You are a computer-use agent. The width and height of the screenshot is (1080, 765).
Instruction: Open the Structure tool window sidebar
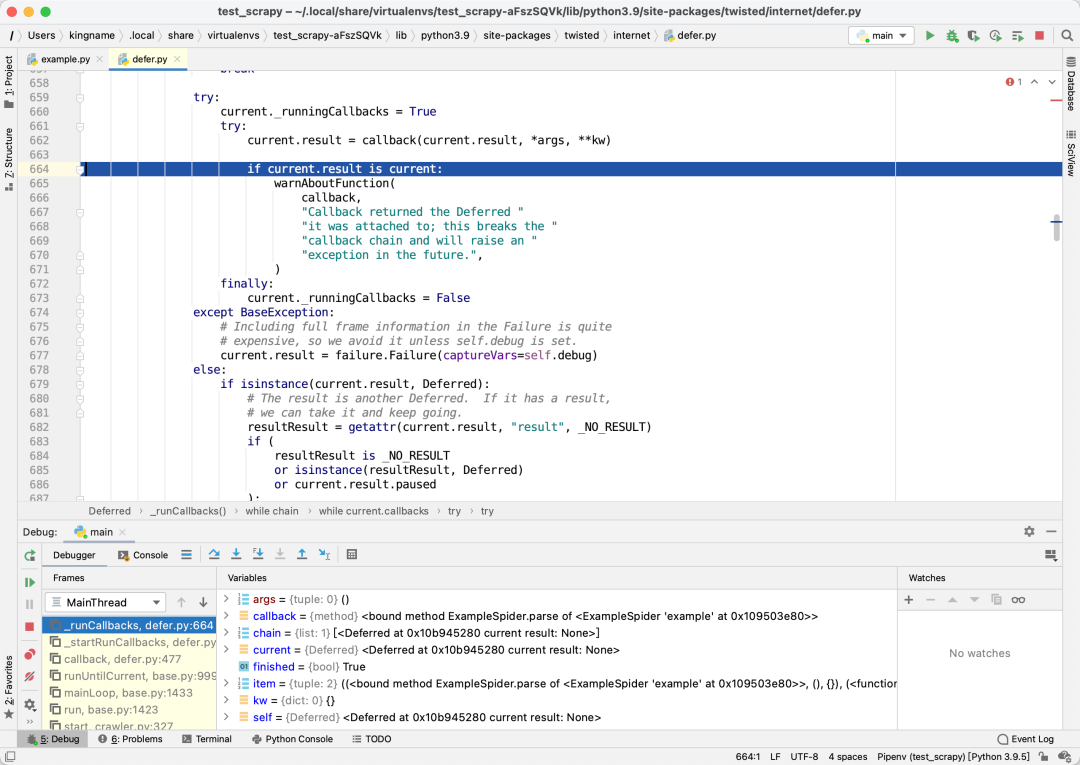click(9, 159)
